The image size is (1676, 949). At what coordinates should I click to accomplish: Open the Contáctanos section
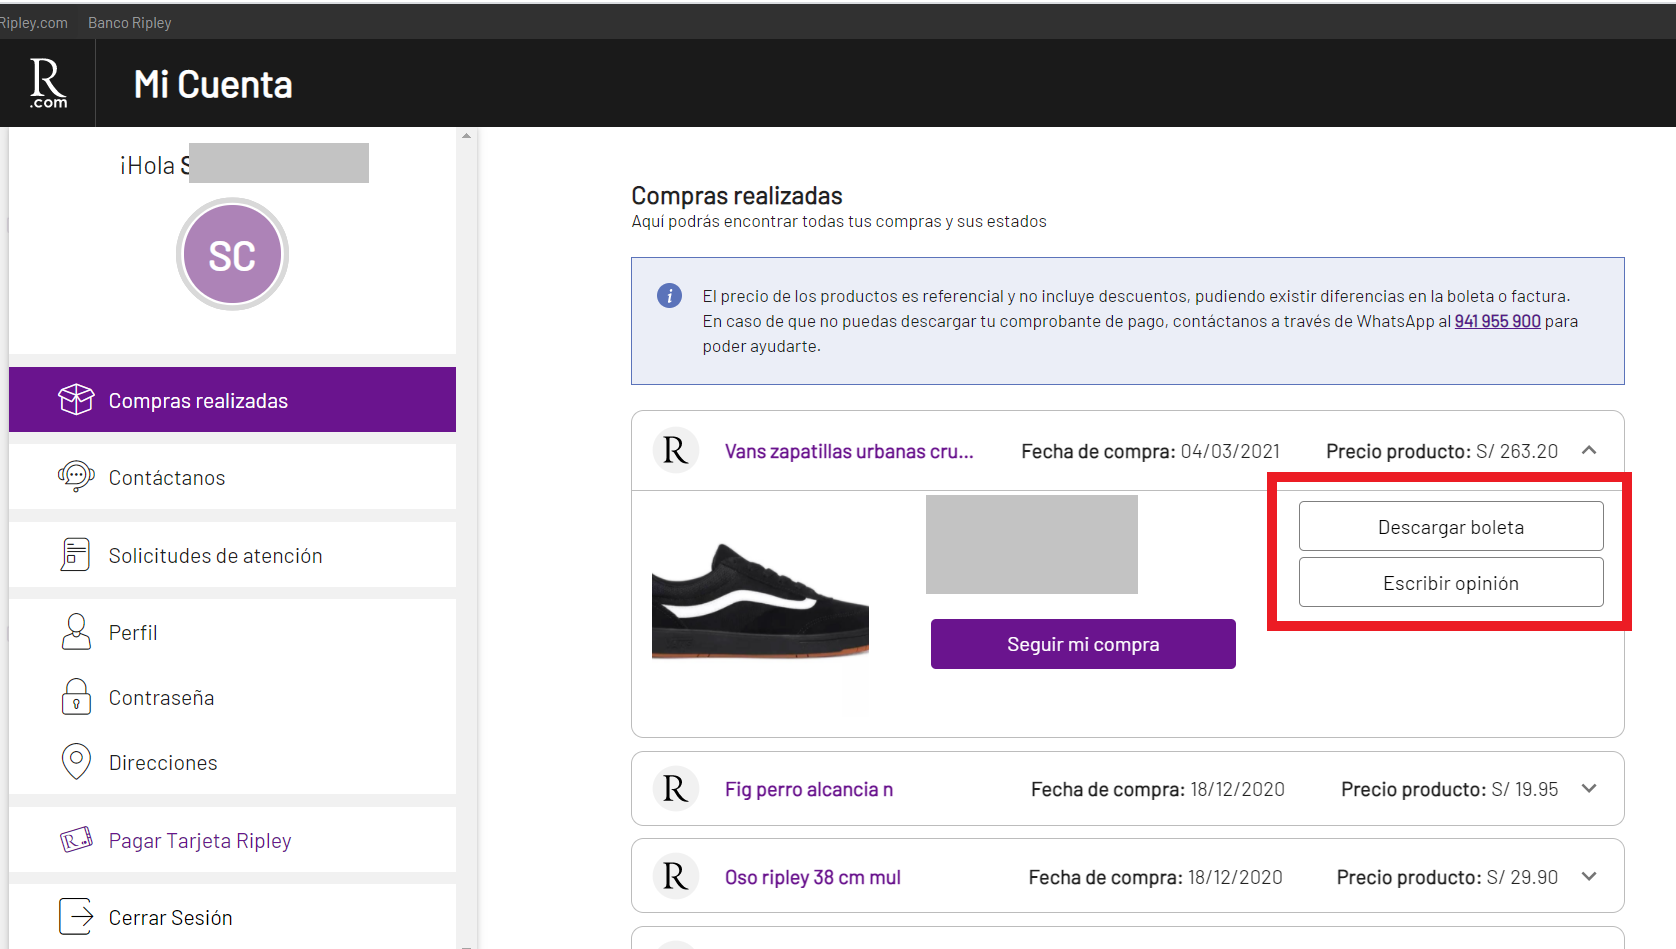pos(232,477)
